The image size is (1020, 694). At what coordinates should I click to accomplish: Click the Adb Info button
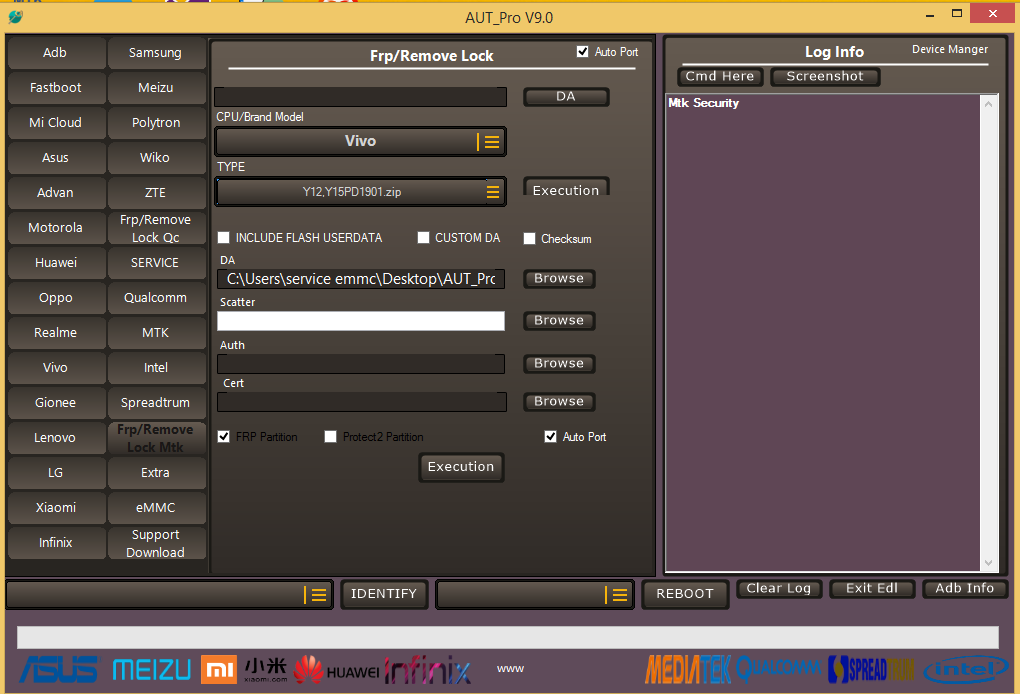[965, 589]
